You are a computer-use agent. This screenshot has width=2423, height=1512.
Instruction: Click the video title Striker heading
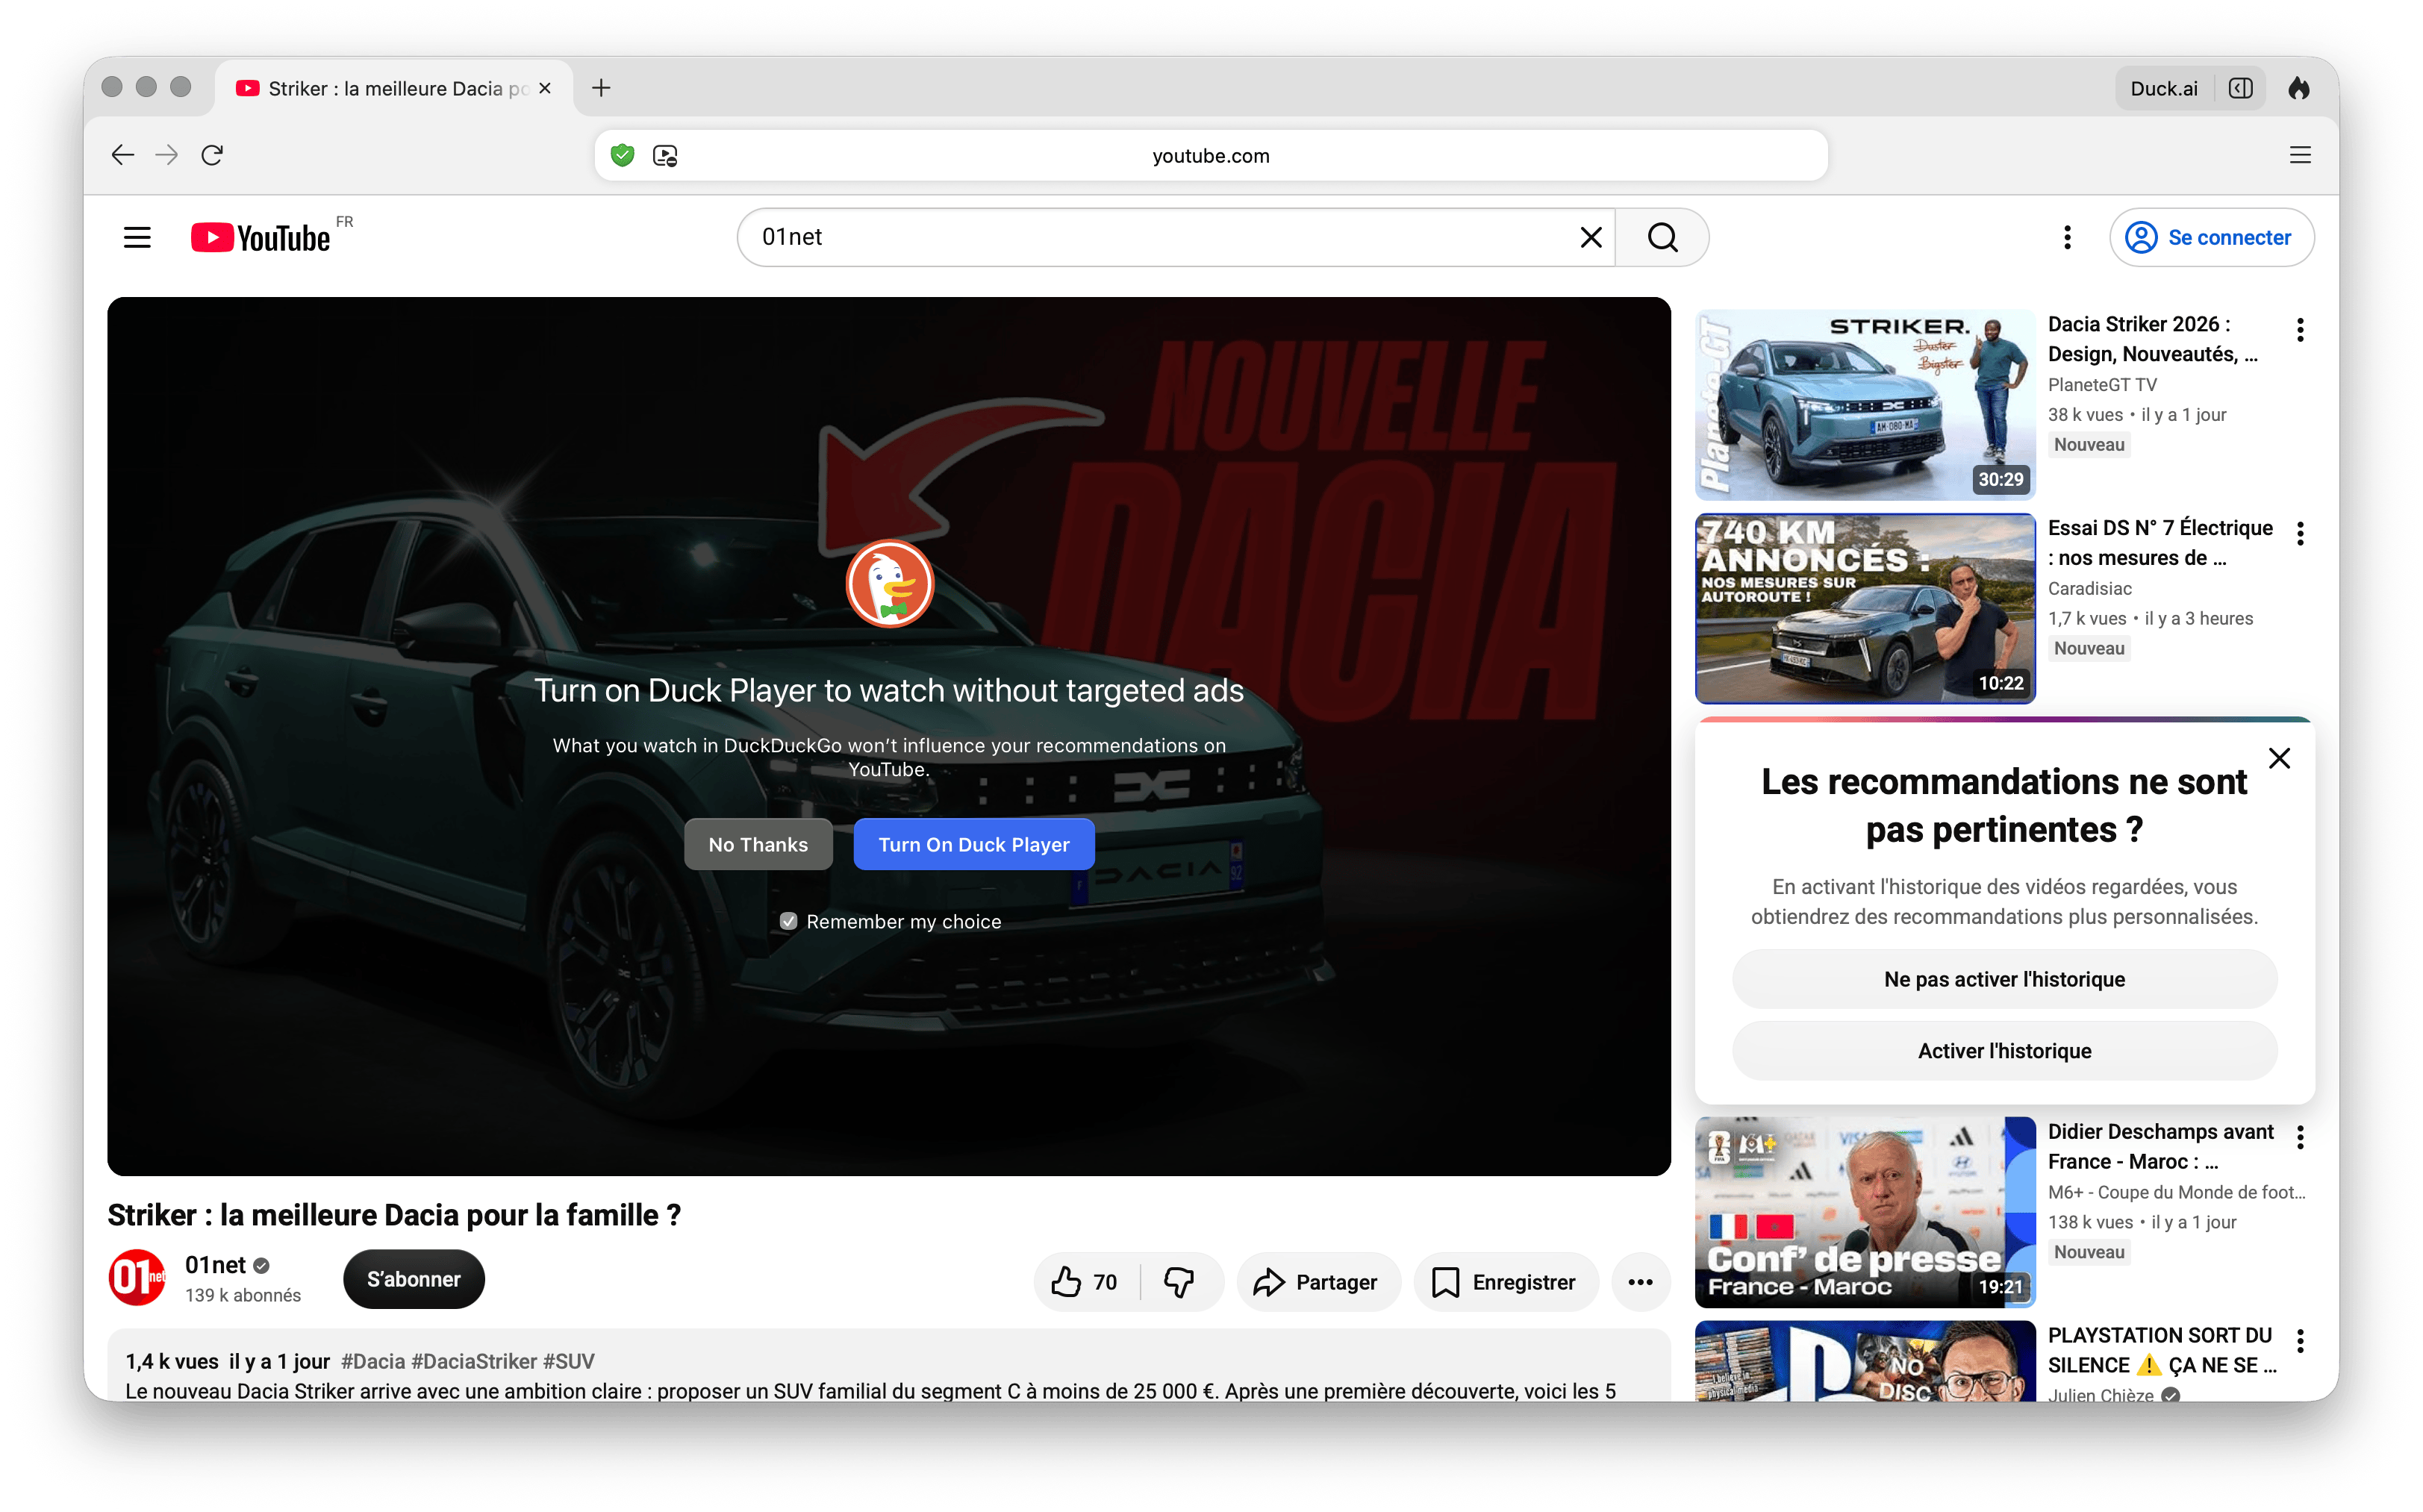(x=394, y=1215)
